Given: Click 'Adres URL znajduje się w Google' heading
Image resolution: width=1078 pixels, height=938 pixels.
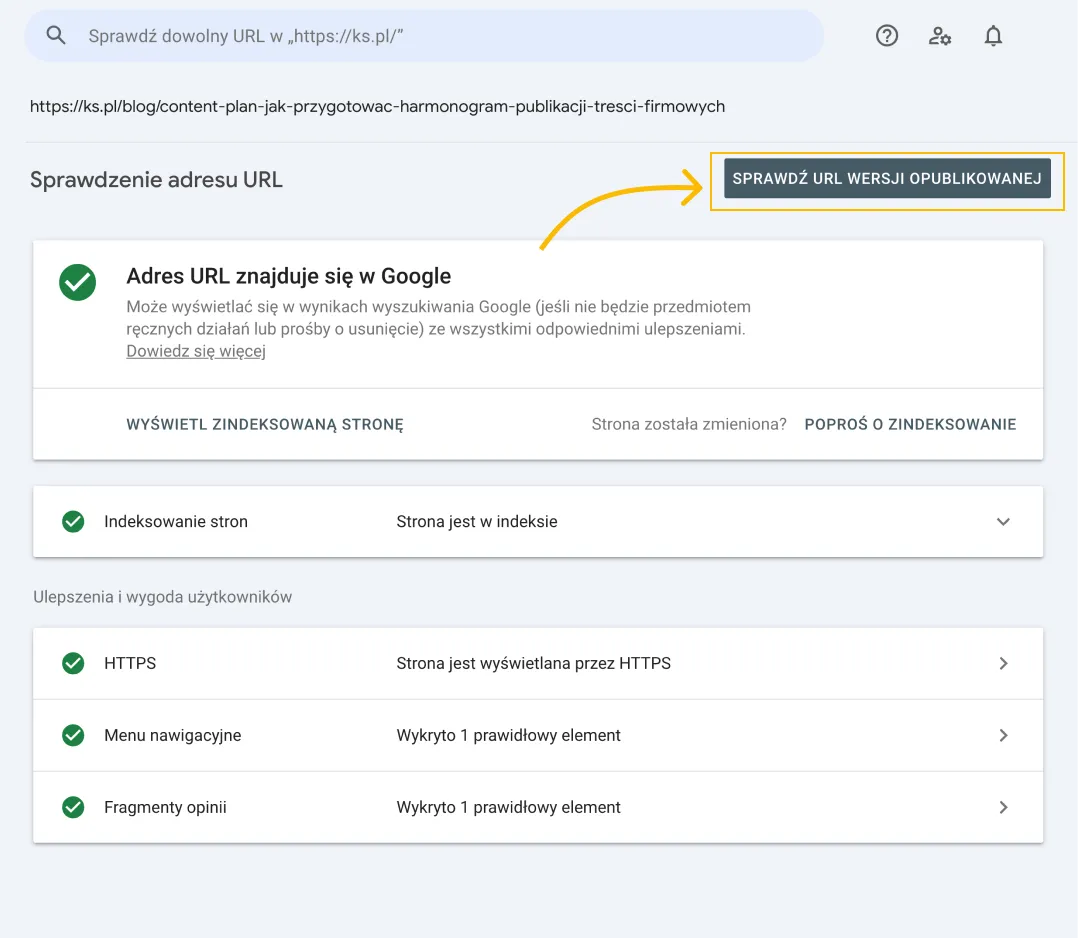Looking at the screenshot, I should click(289, 276).
